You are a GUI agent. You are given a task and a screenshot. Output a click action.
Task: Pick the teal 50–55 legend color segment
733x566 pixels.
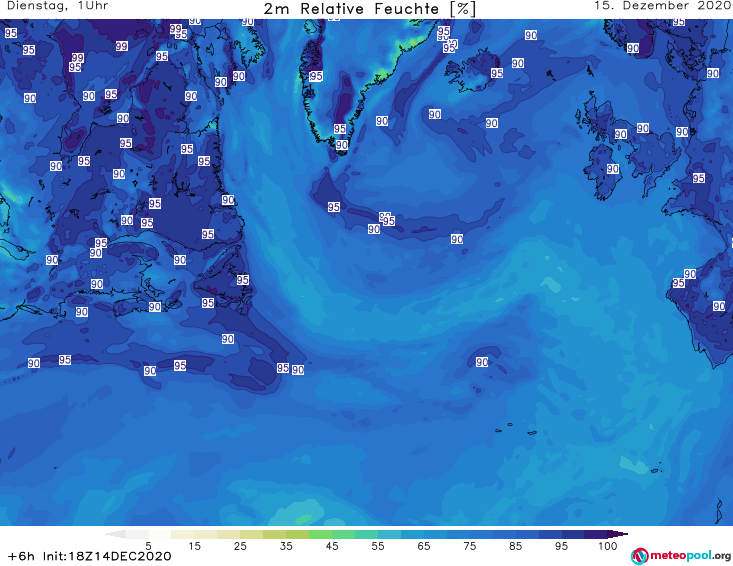coord(366,534)
